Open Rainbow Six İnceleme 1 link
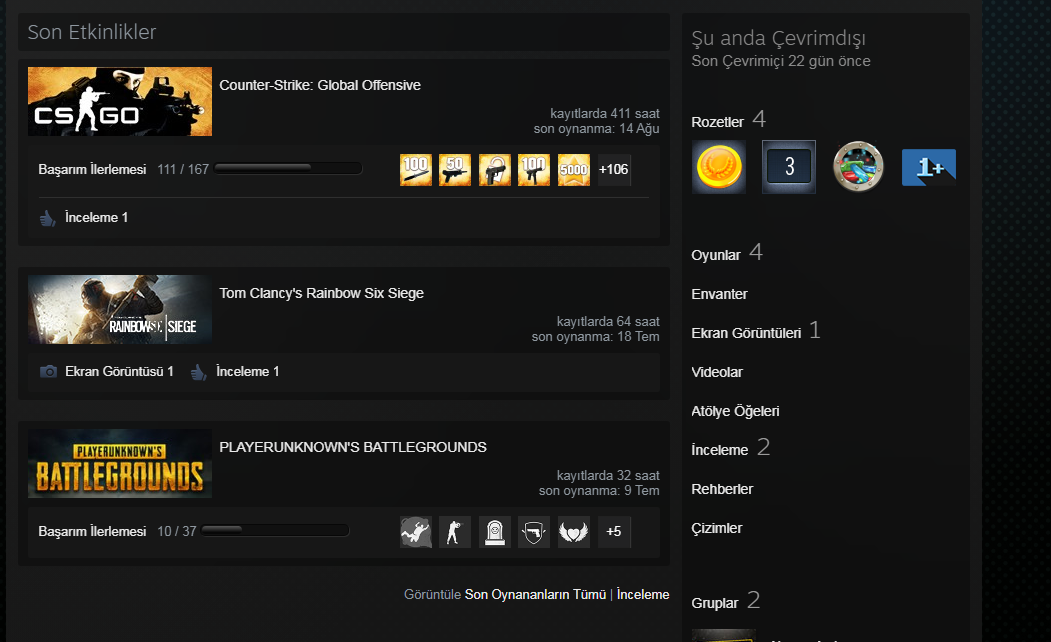1051x642 pixels. point(247,371)
